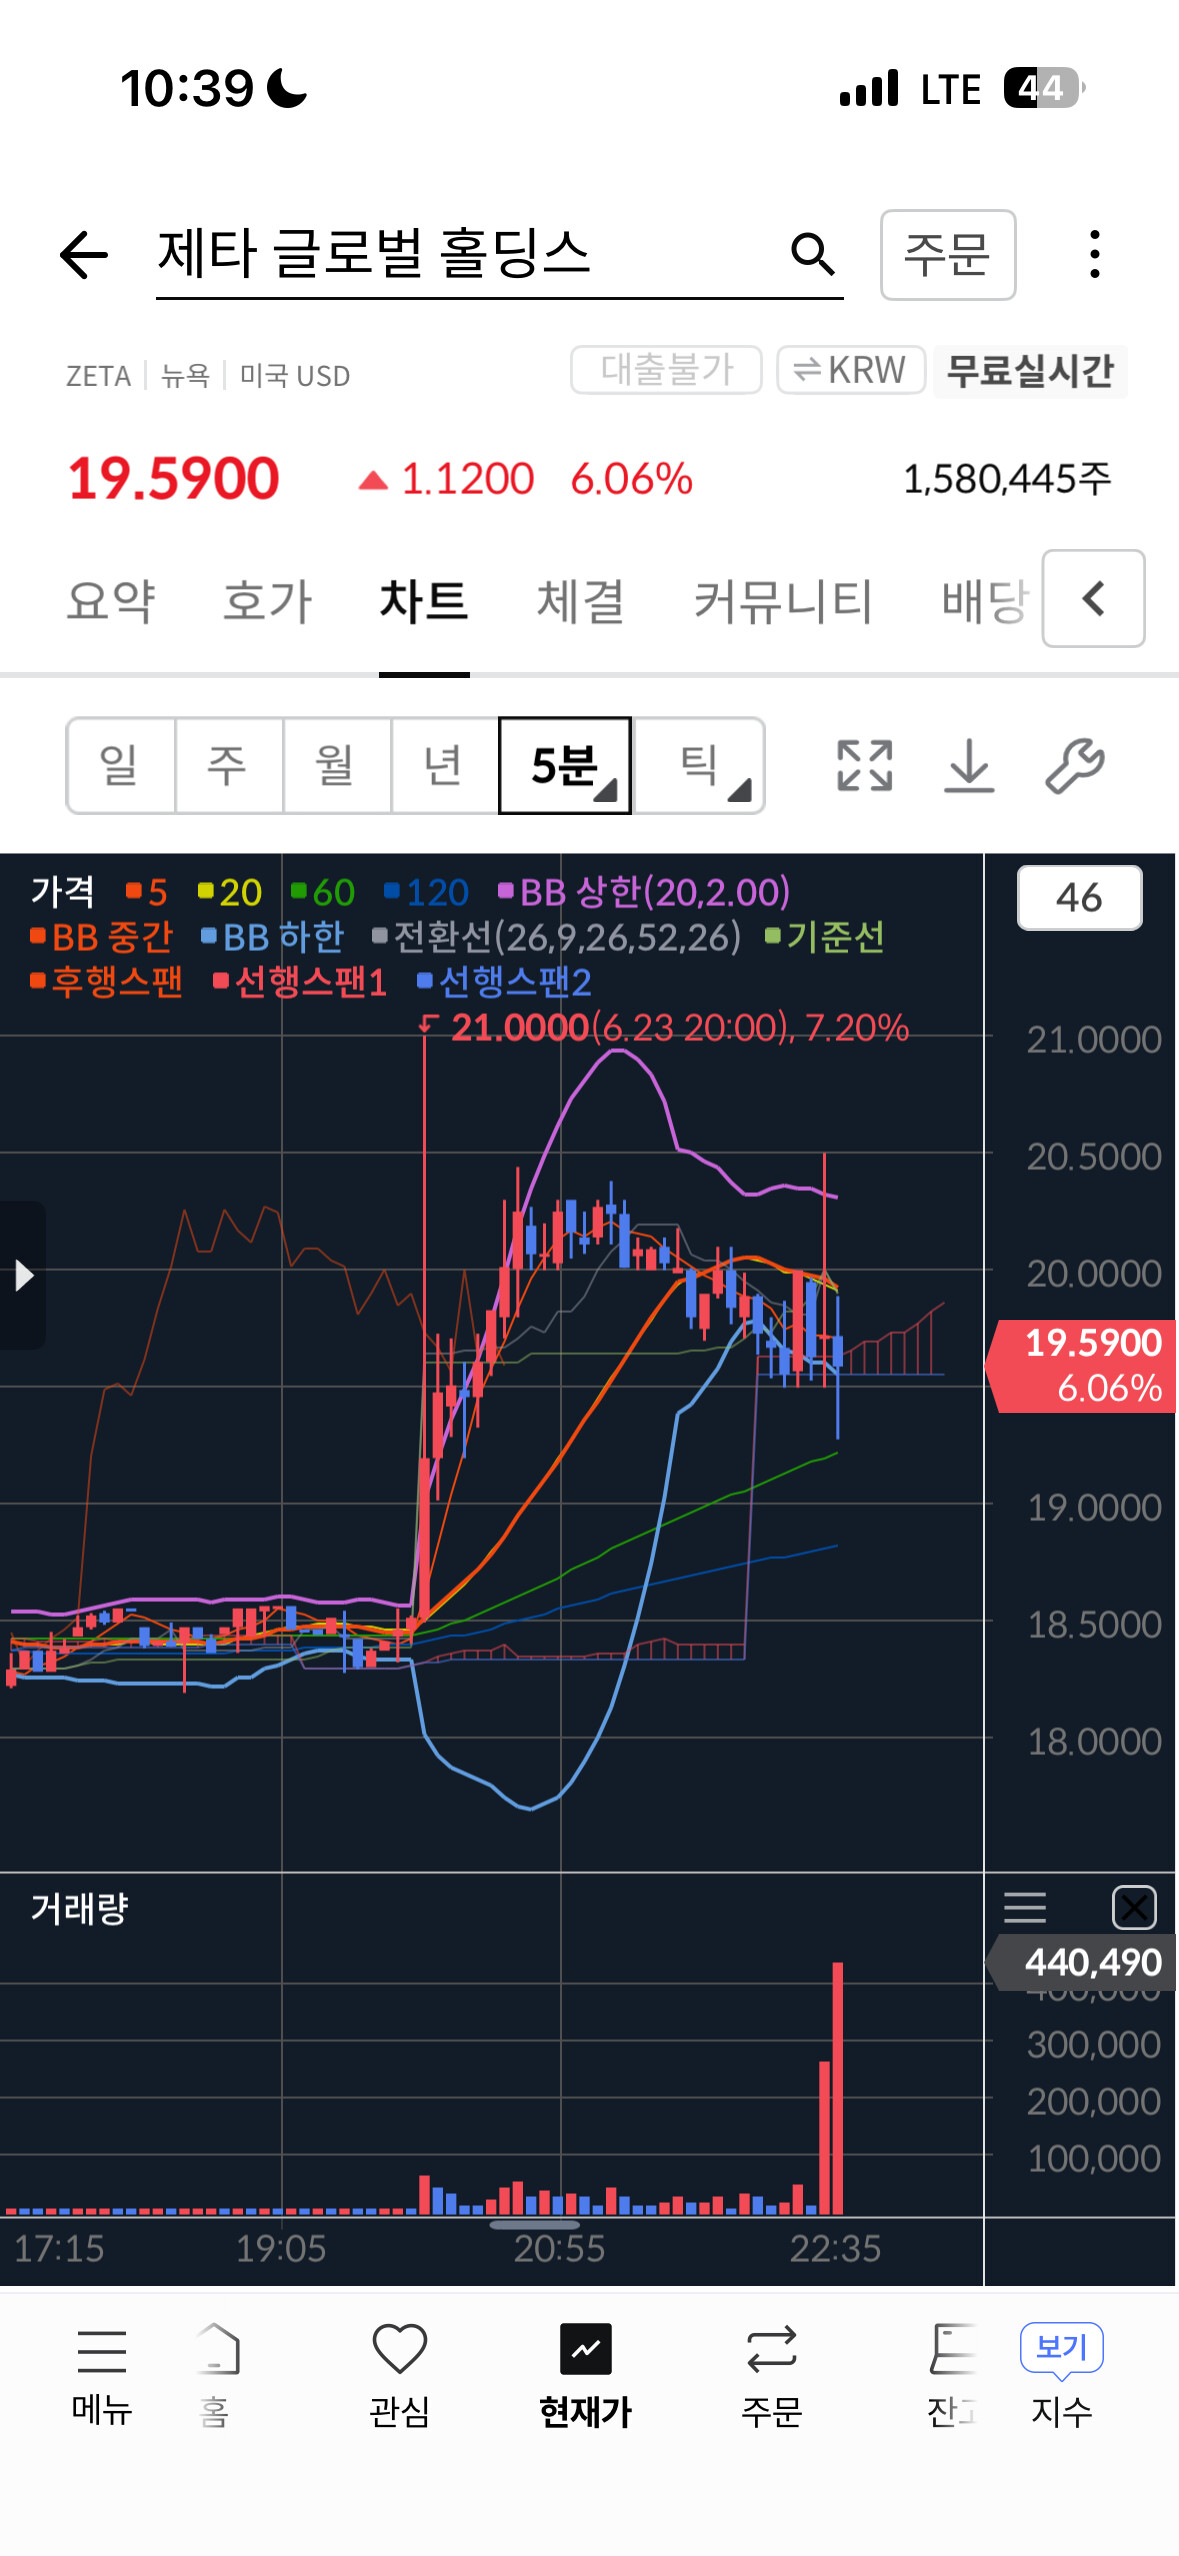Close the 거래량 volume panel
The height and width of the screenshot is (2556, 1179).
click(1134, 1907)
